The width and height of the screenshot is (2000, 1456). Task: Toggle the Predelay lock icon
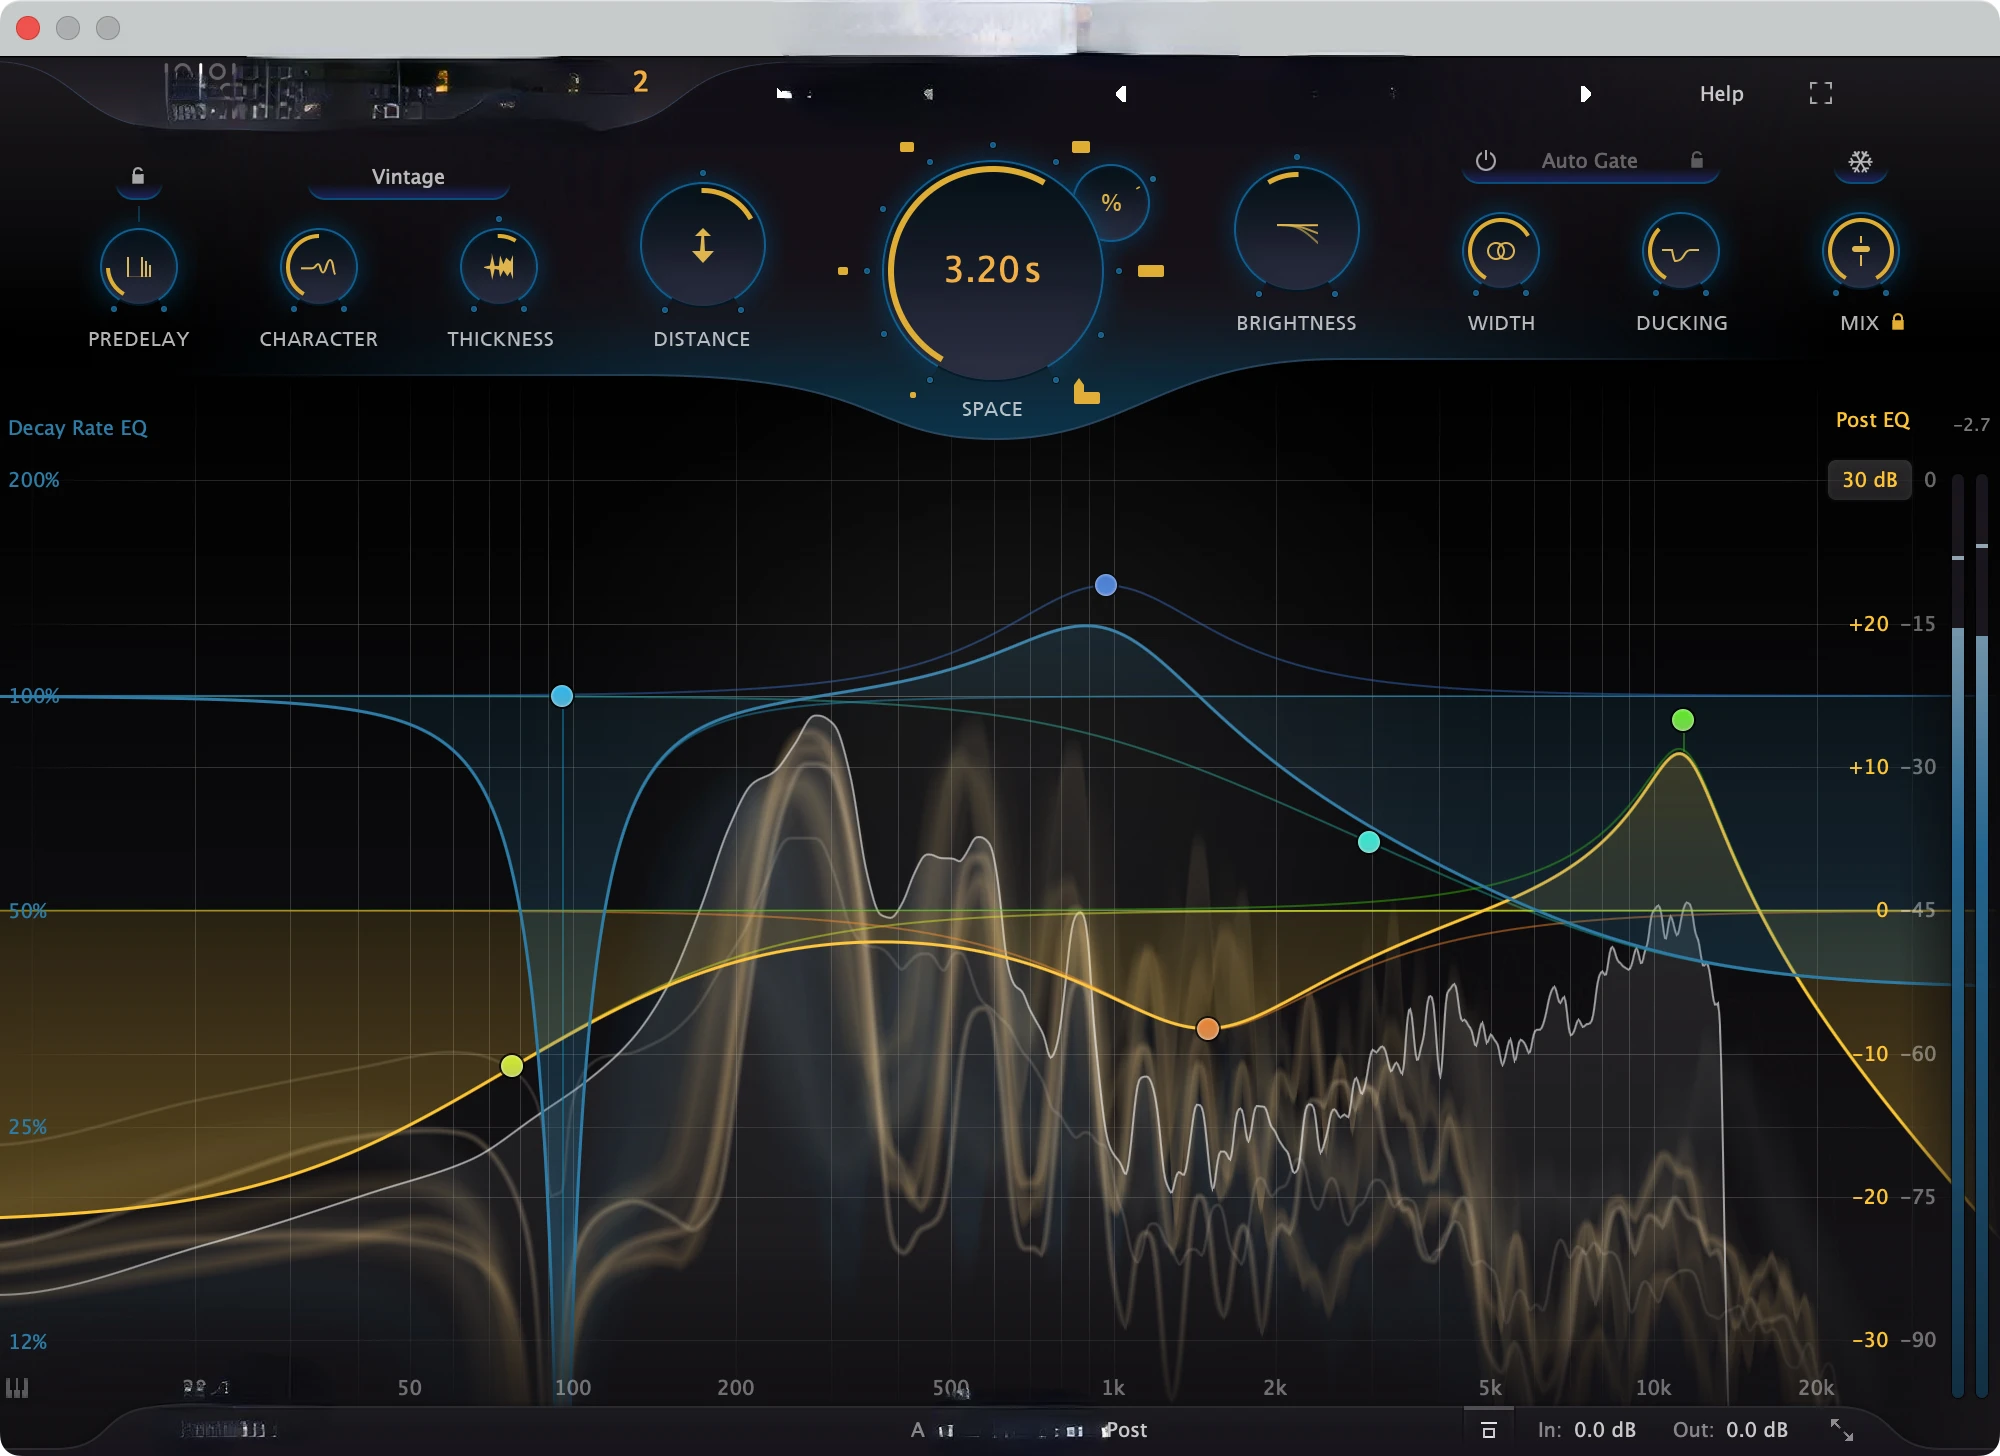[x=138, y=176]
